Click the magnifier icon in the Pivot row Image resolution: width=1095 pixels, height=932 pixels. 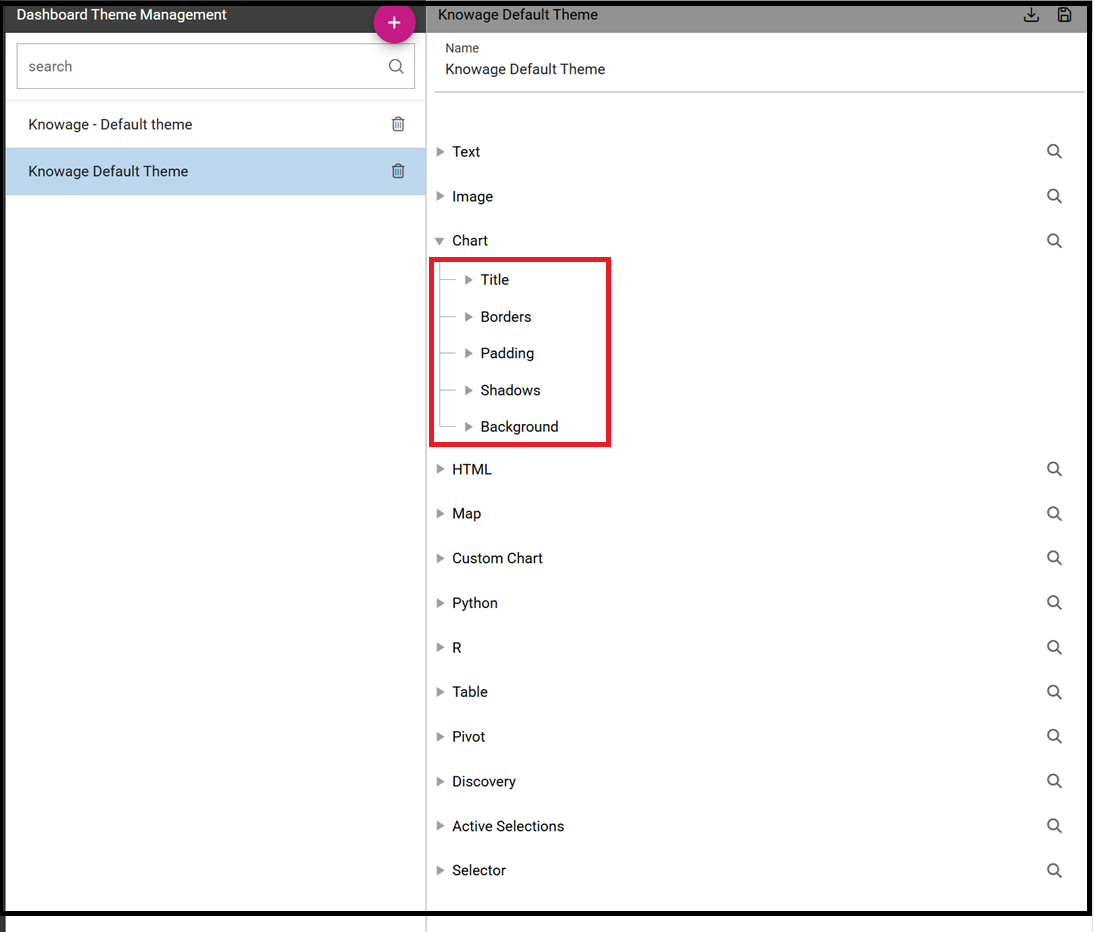(x=1054, y=737)
